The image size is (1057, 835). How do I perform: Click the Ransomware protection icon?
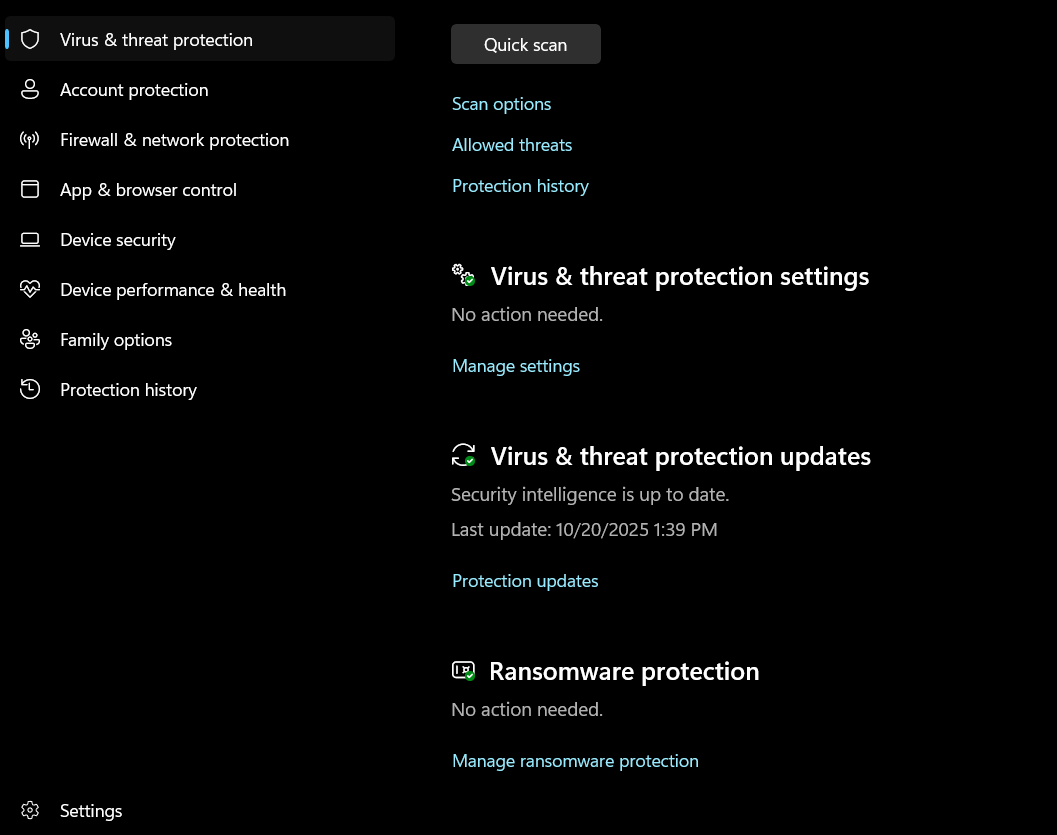click(463, 670)
